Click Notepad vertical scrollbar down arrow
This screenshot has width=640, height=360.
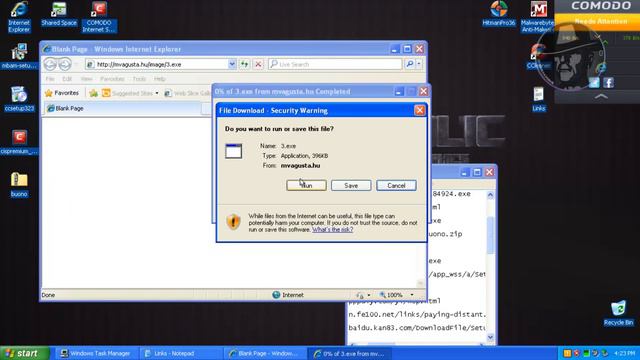[x=490, y=338]
